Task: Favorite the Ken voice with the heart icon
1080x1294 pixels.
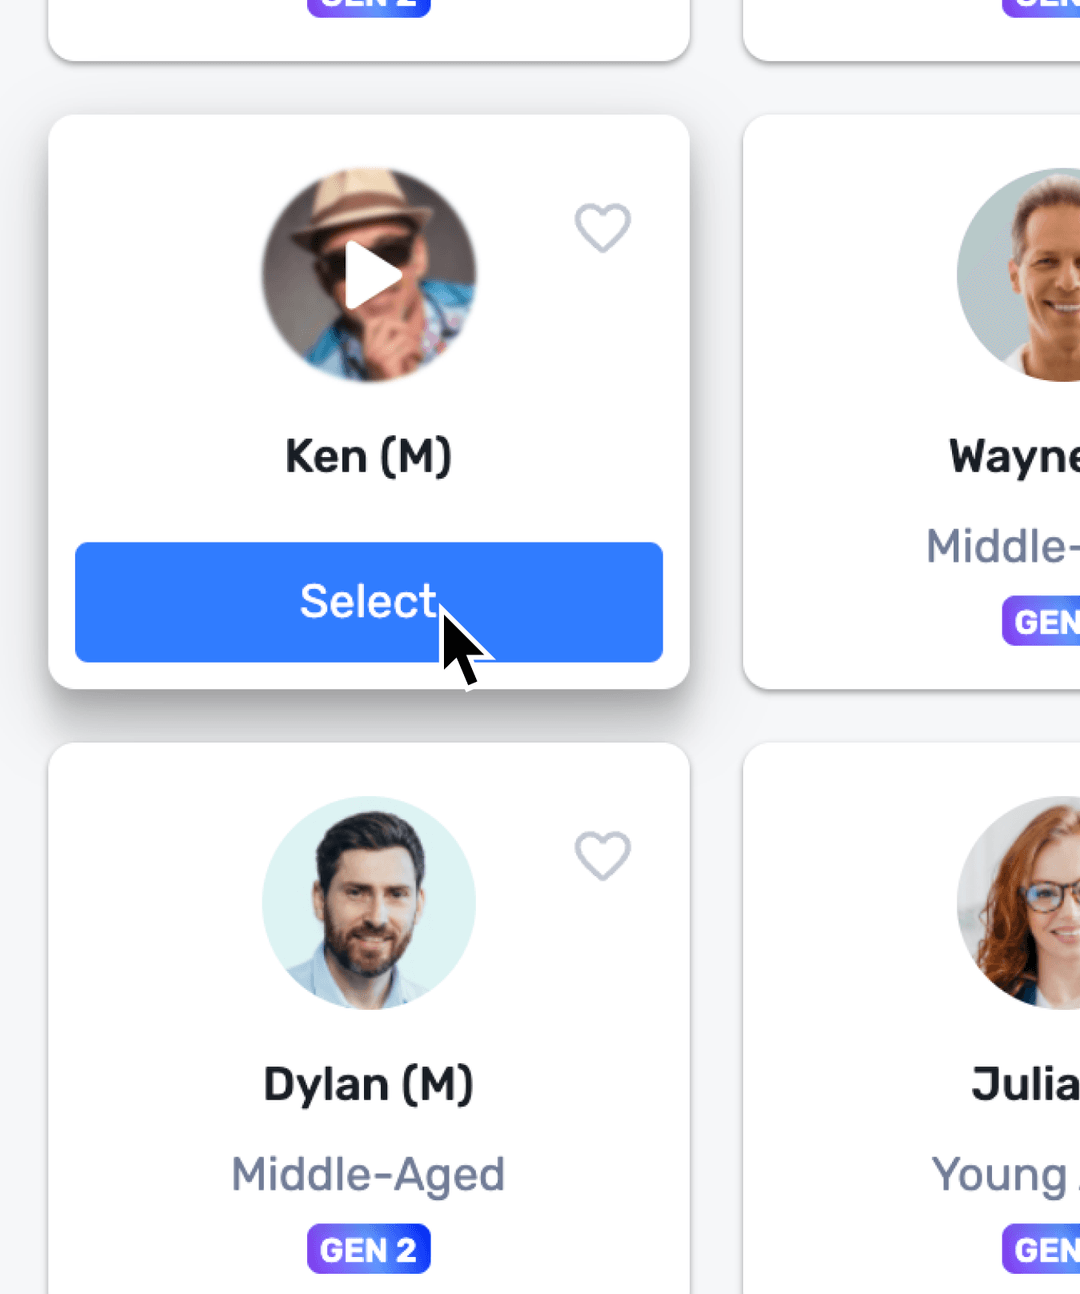Action: click(x=602, y=227)
